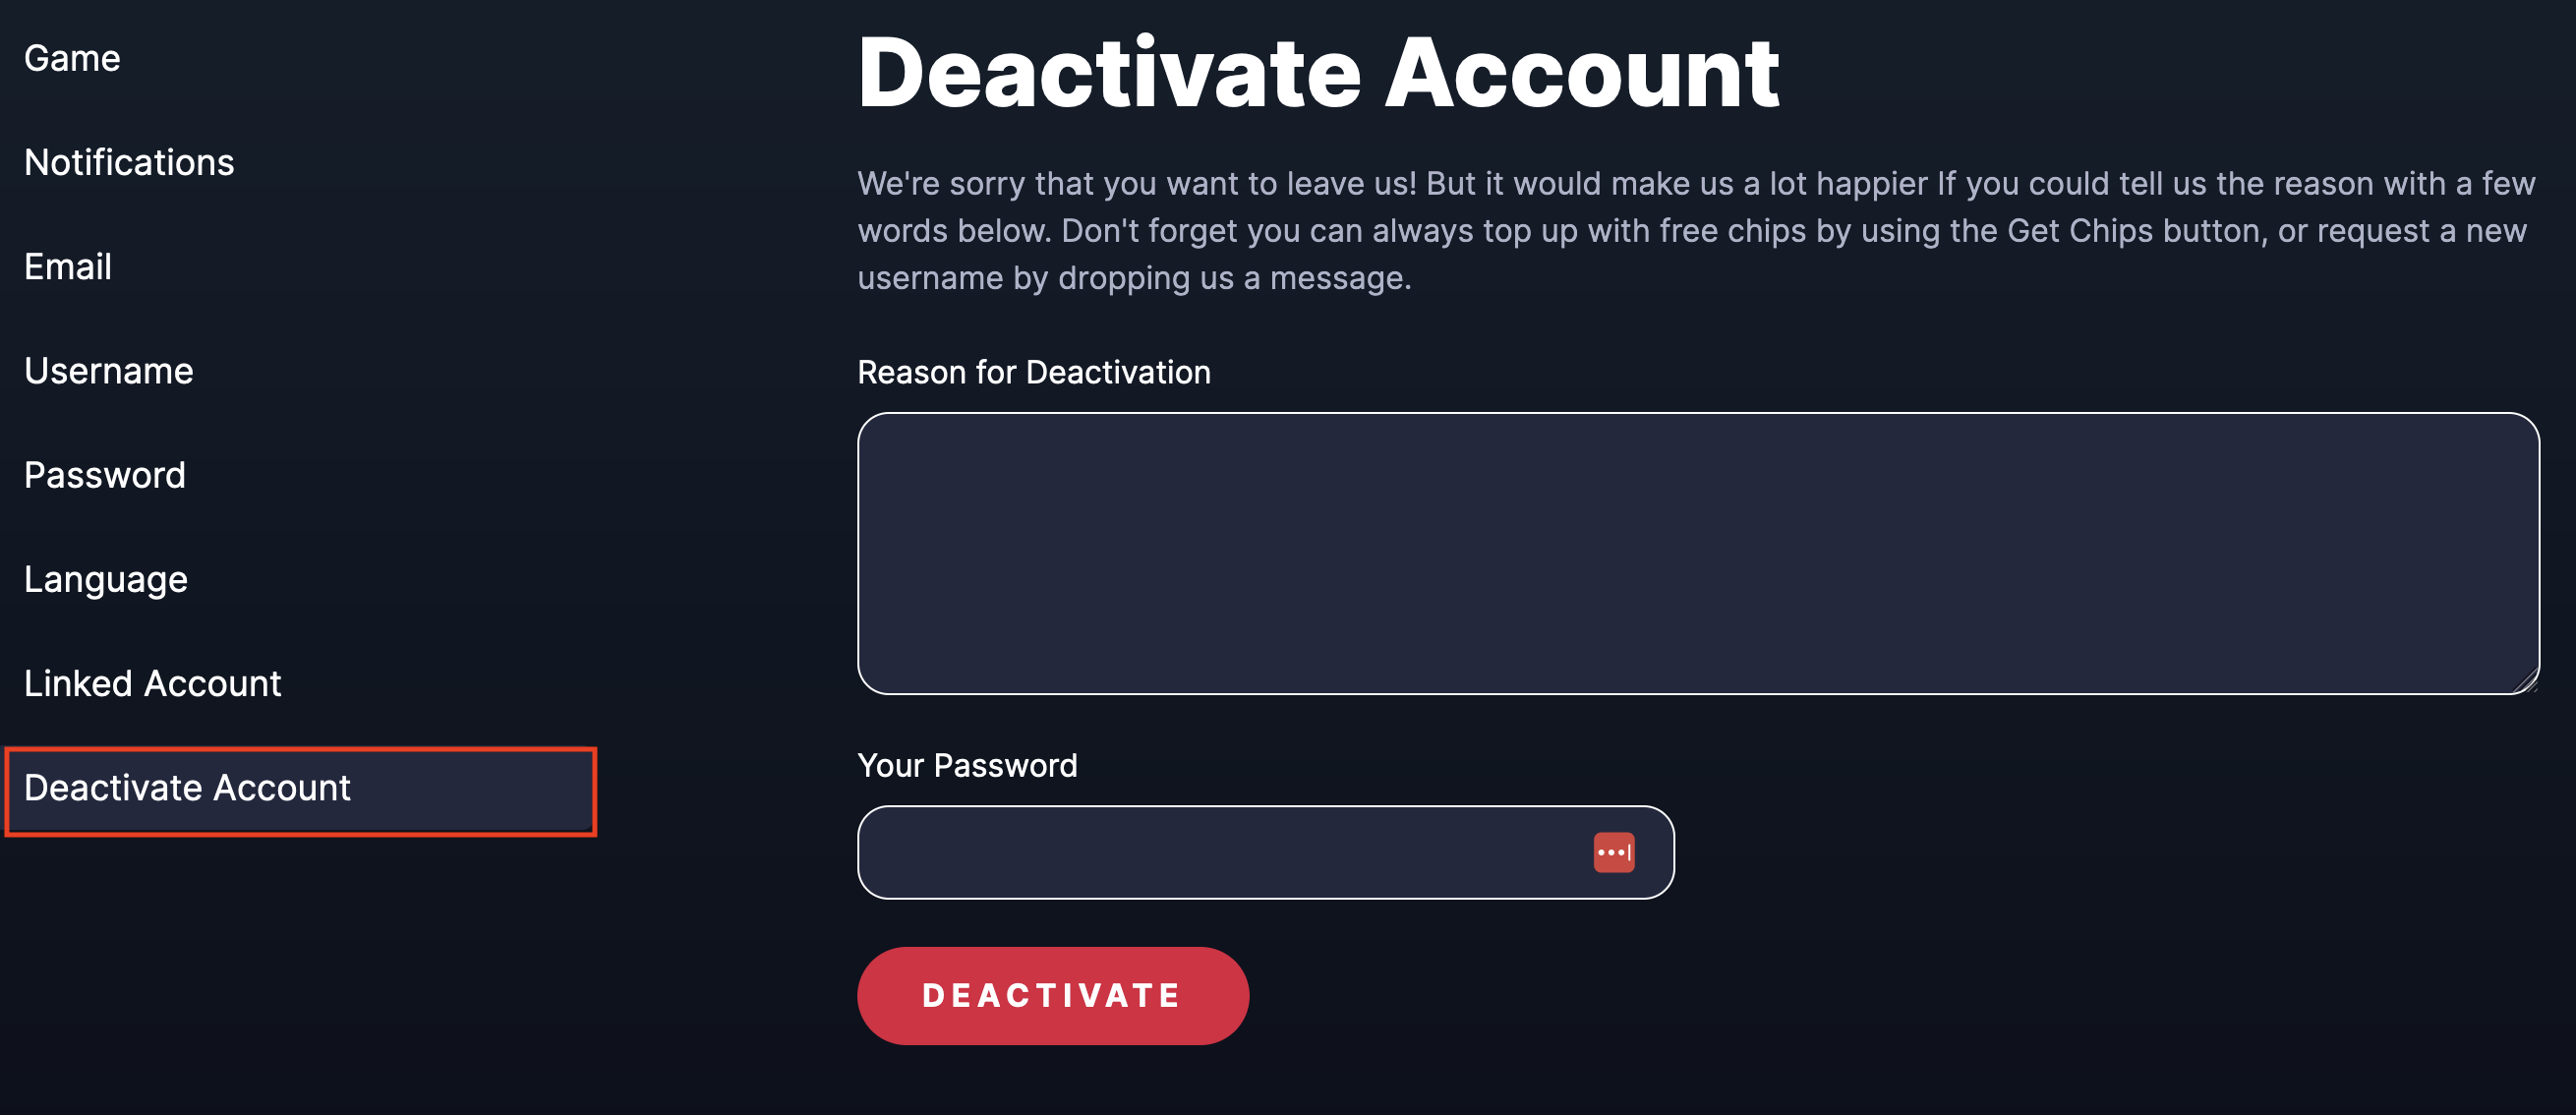Click the Deactivate Account page heading
The width and height of the screenshot is (2576, 1115).
click(x=1318, y=72)
